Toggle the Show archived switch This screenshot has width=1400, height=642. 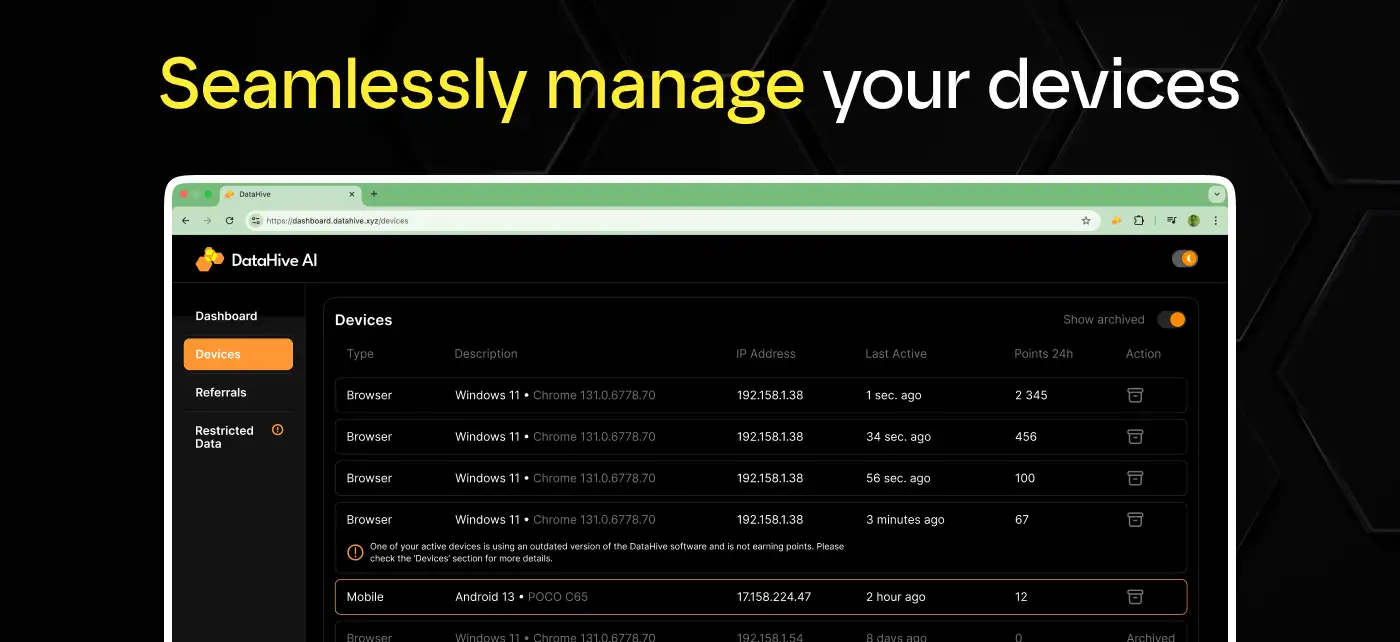(1171, 320)
